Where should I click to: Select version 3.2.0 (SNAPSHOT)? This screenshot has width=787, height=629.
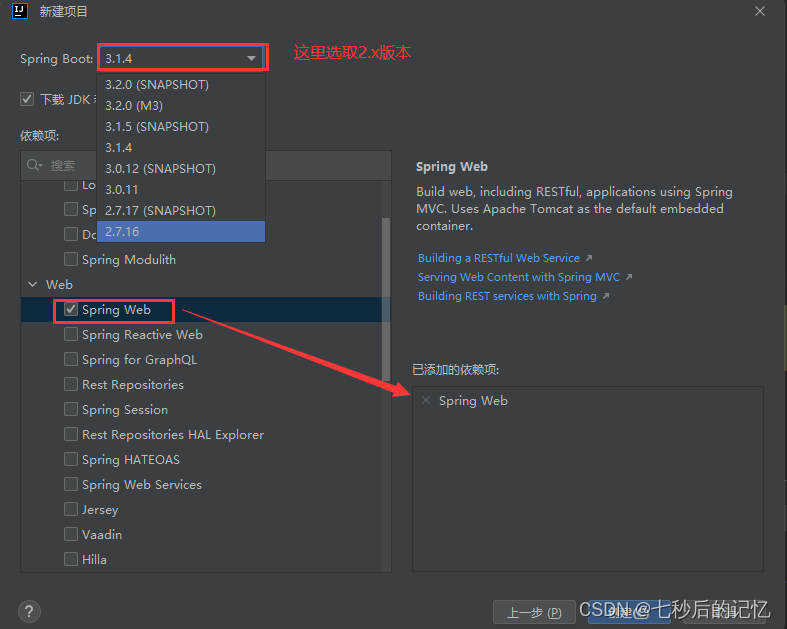(x=181, y=85)
